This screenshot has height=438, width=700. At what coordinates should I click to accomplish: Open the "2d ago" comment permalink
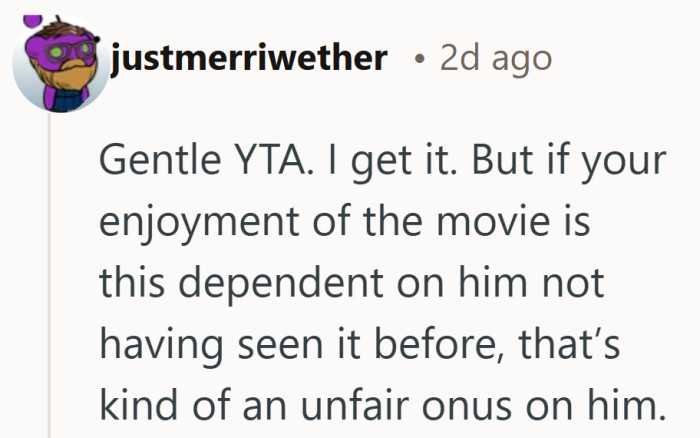[x=495, y=58]
